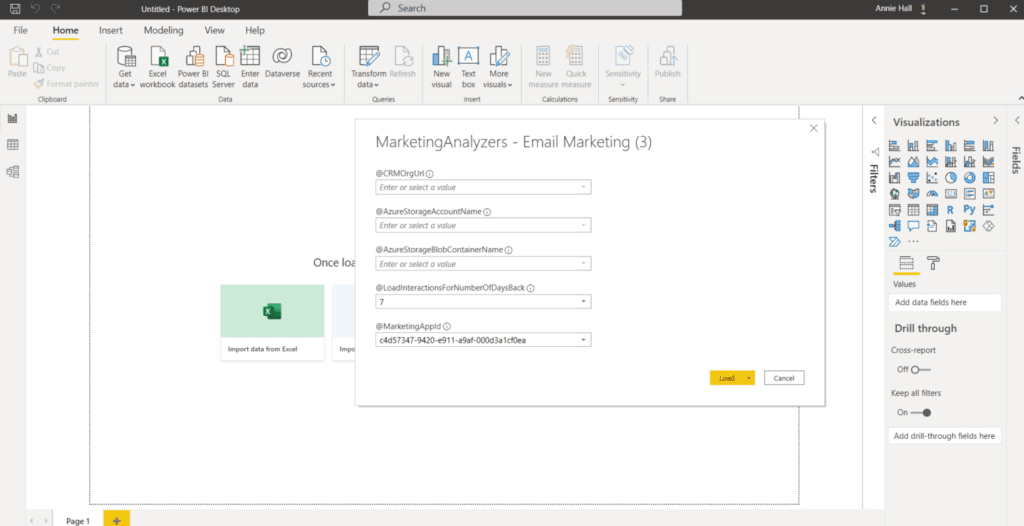Insert a New visual
The width and height of the screenshot is (1024, 526).
[441, 67]
